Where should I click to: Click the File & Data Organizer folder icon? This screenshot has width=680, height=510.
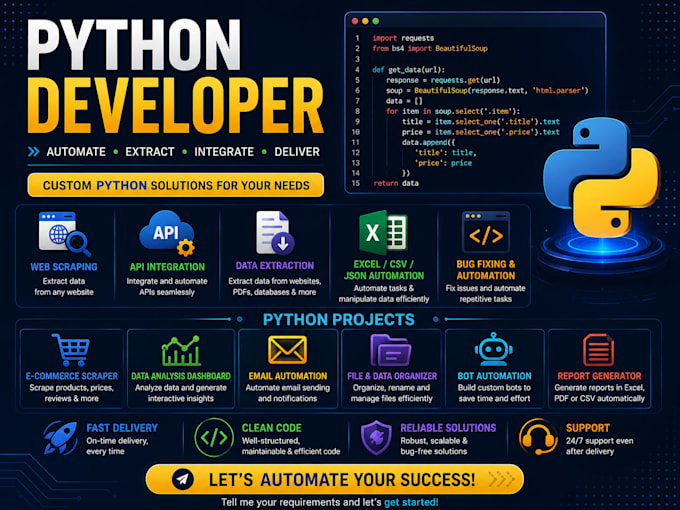click(x=391, y=350)
